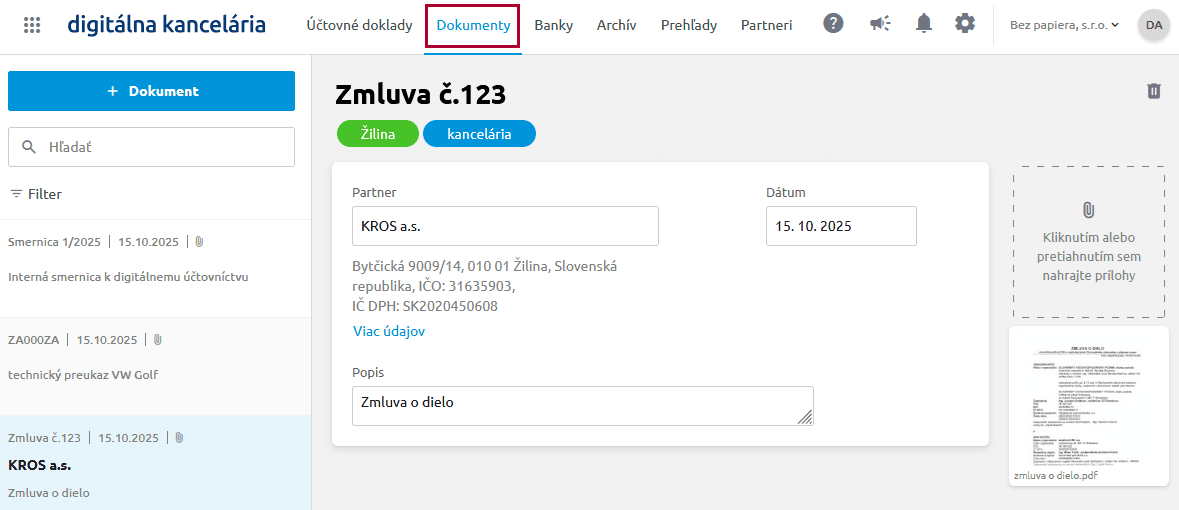1179x510 pixels.
Task: Go to the Archív tab
Action: point(616,25)
